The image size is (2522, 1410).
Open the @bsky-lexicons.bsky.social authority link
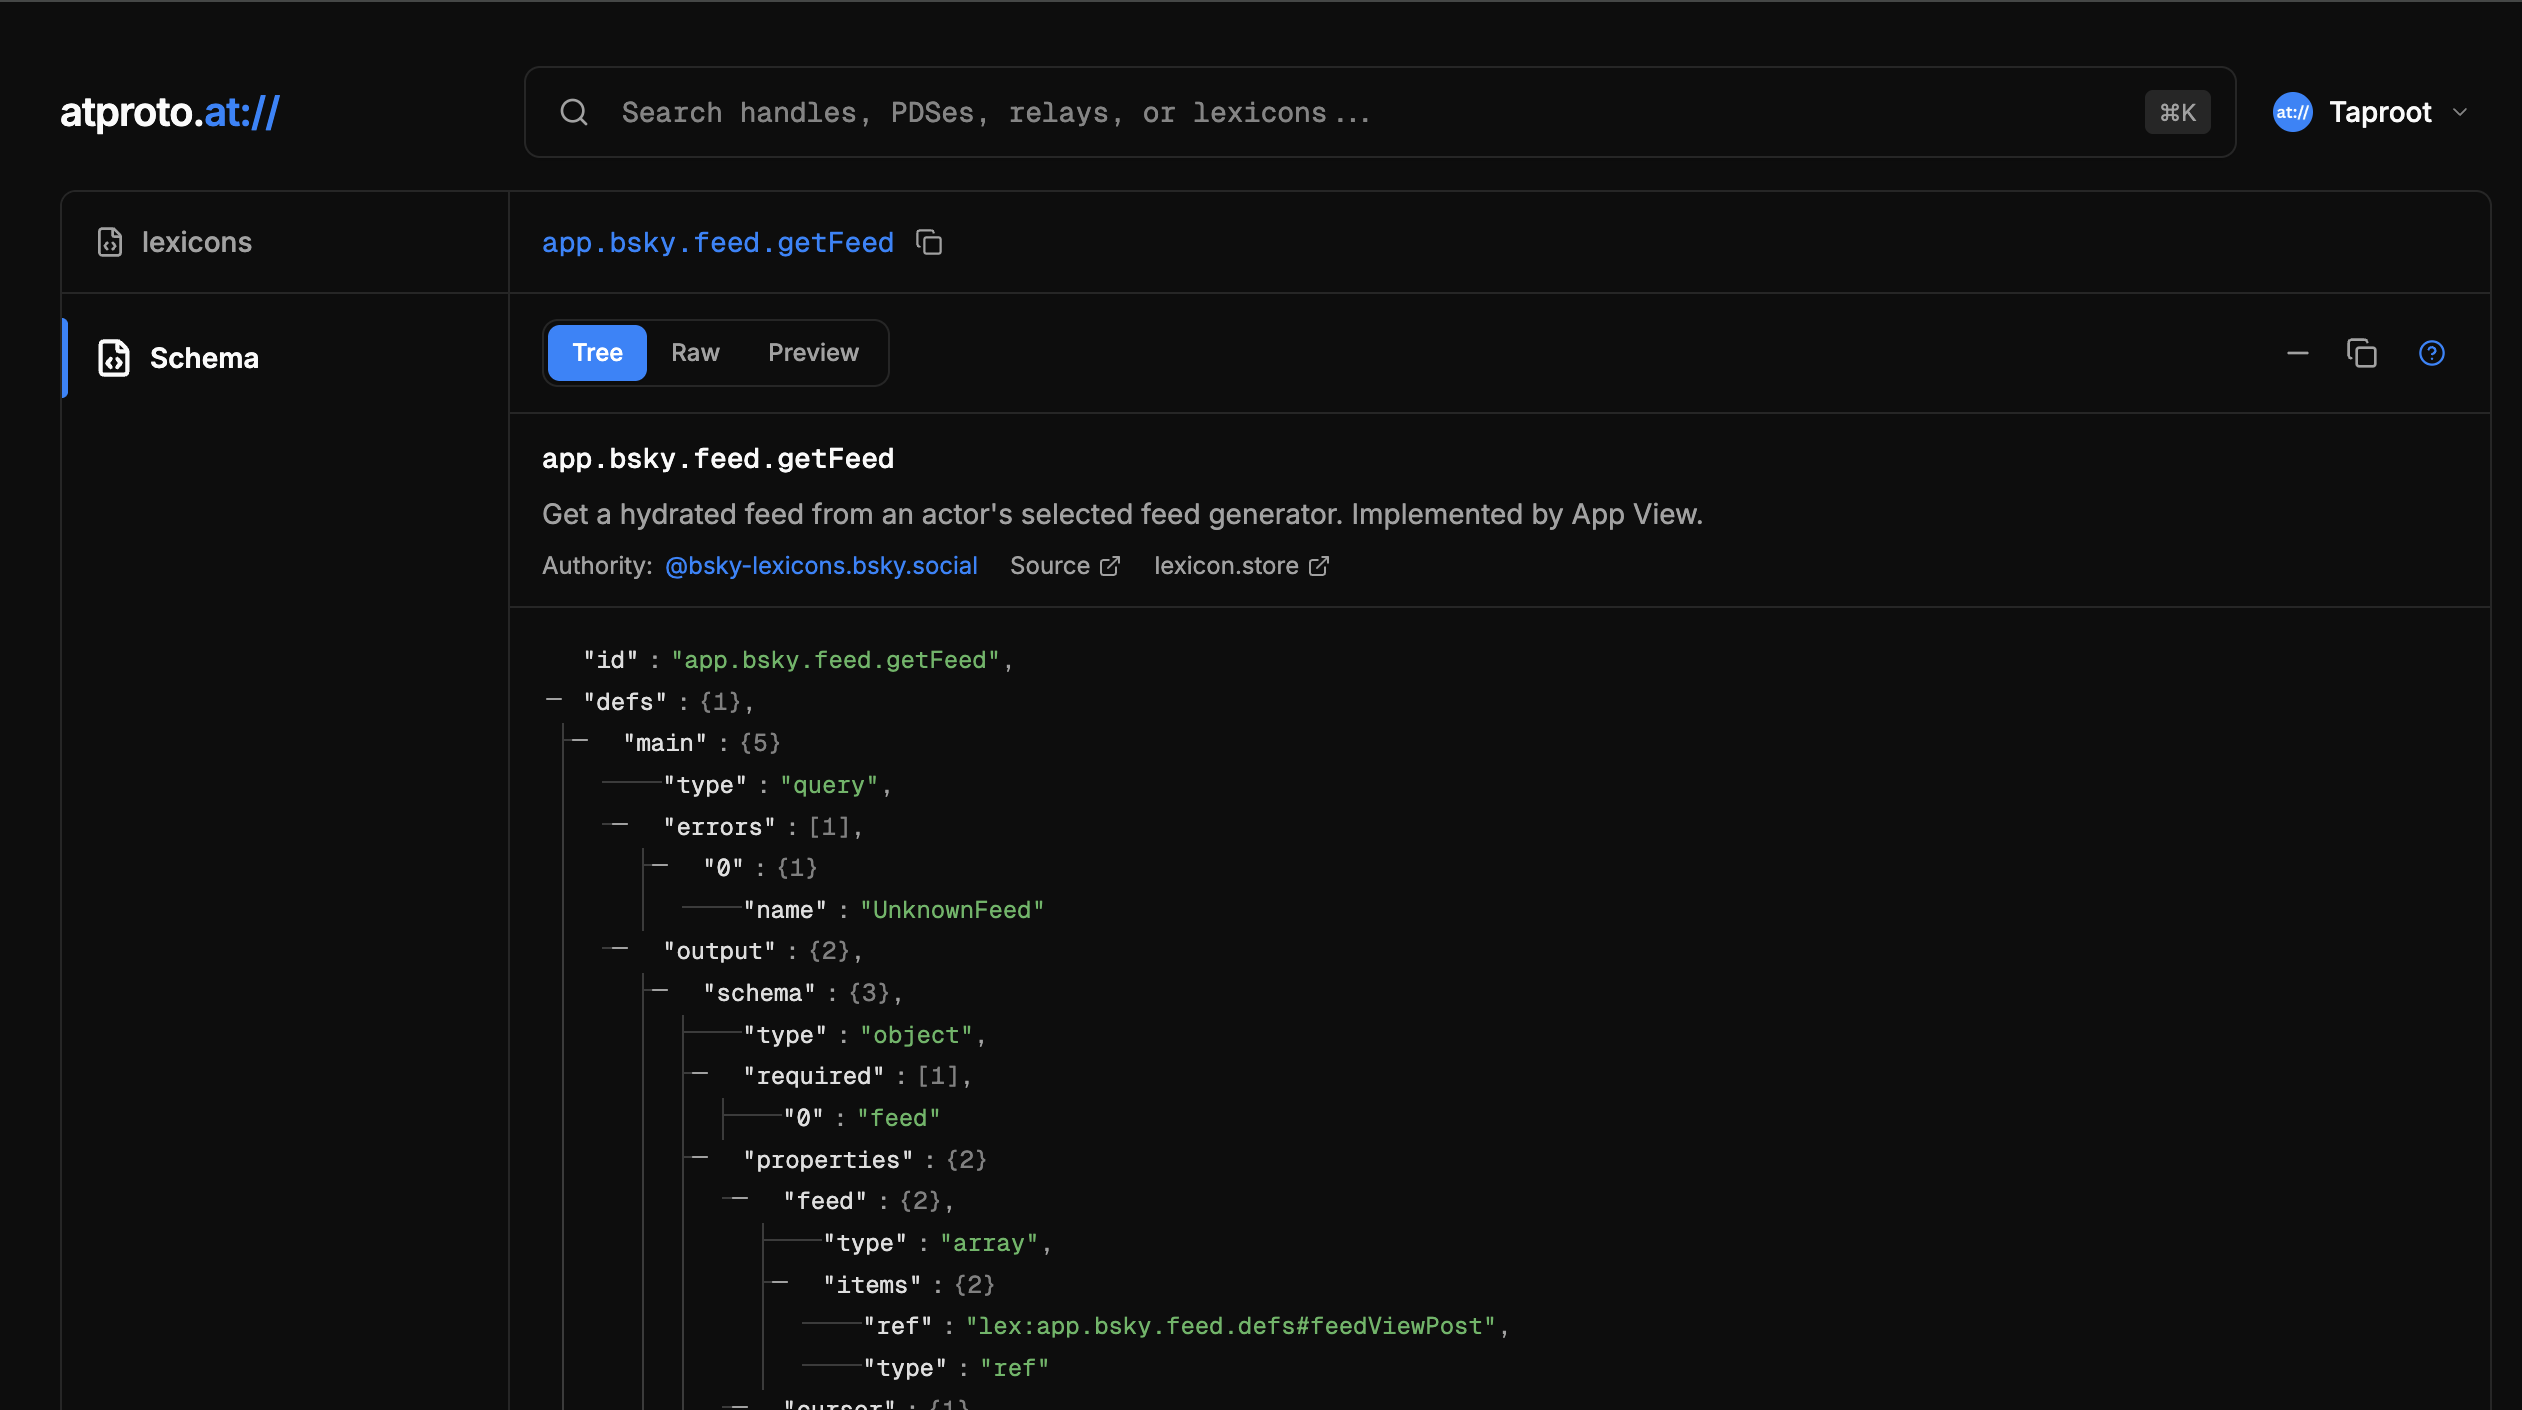(x=820, y=566)
